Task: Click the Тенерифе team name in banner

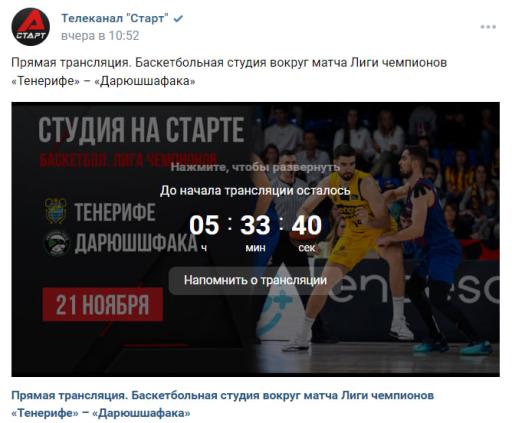Action: 115,212
